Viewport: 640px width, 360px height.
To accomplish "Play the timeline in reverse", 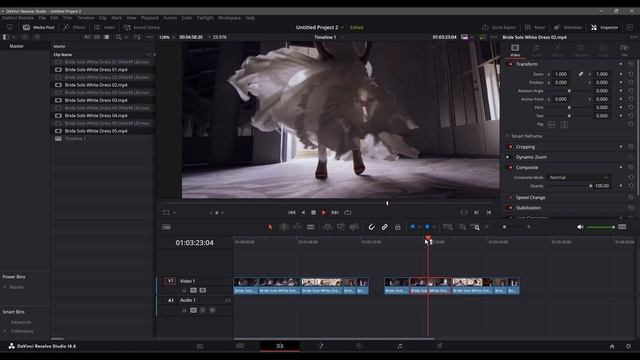I will (303, 212).
